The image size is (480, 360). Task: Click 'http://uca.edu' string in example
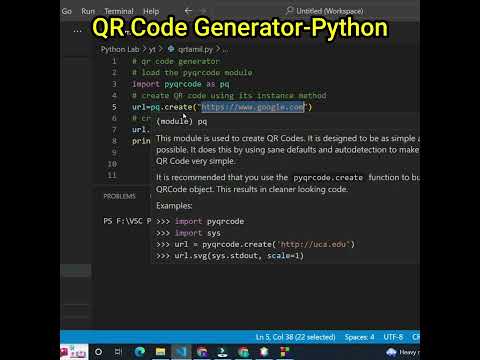click(x=313, y=244)
